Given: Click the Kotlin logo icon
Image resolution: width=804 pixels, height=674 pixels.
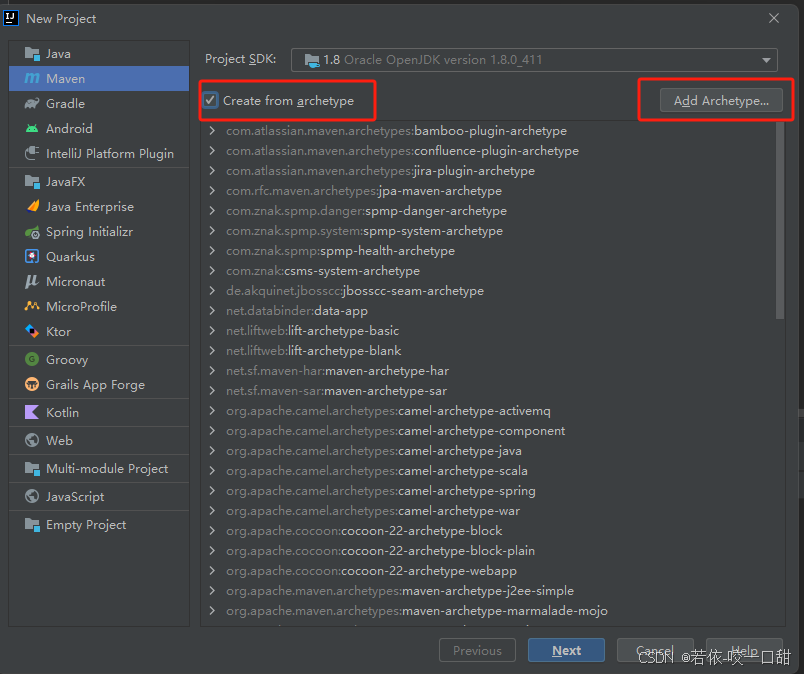Looking at the screenshot, I should [32, 413].
